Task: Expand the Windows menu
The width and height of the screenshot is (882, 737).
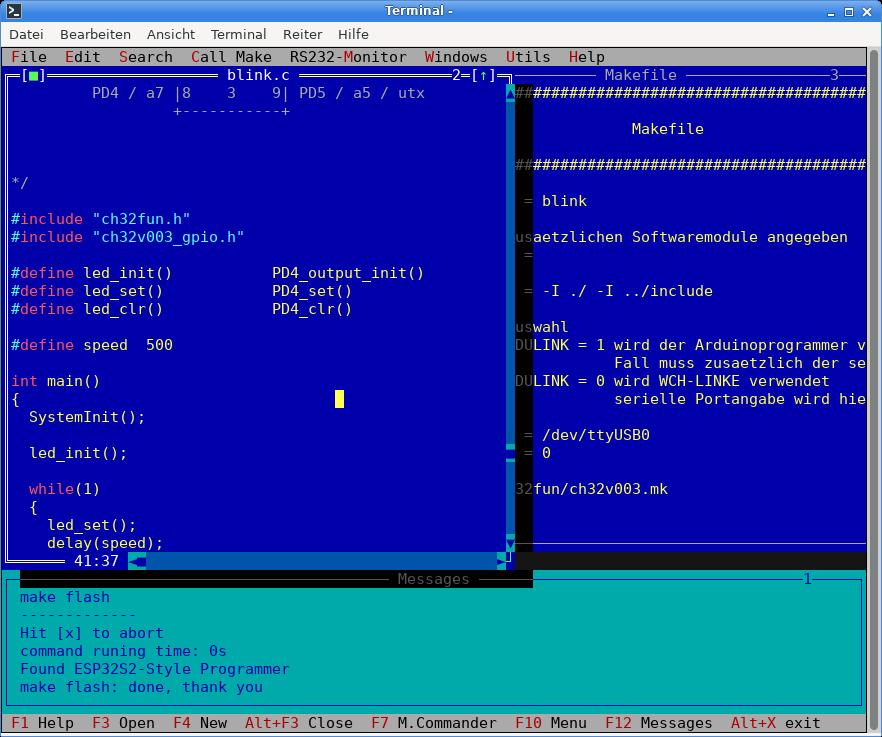Action: 456,57
